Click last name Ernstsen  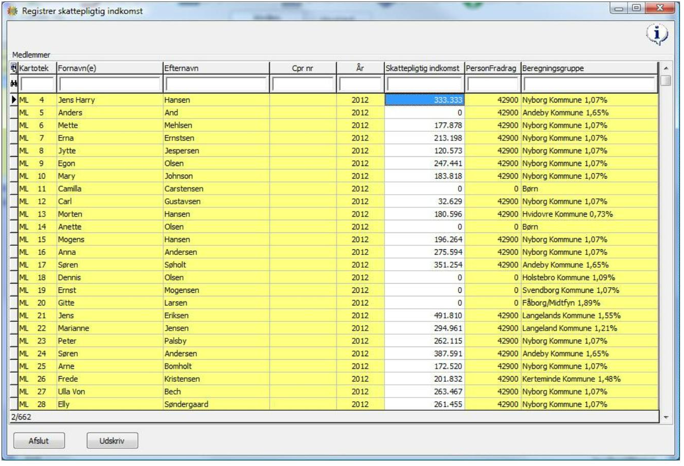[179, 138]
